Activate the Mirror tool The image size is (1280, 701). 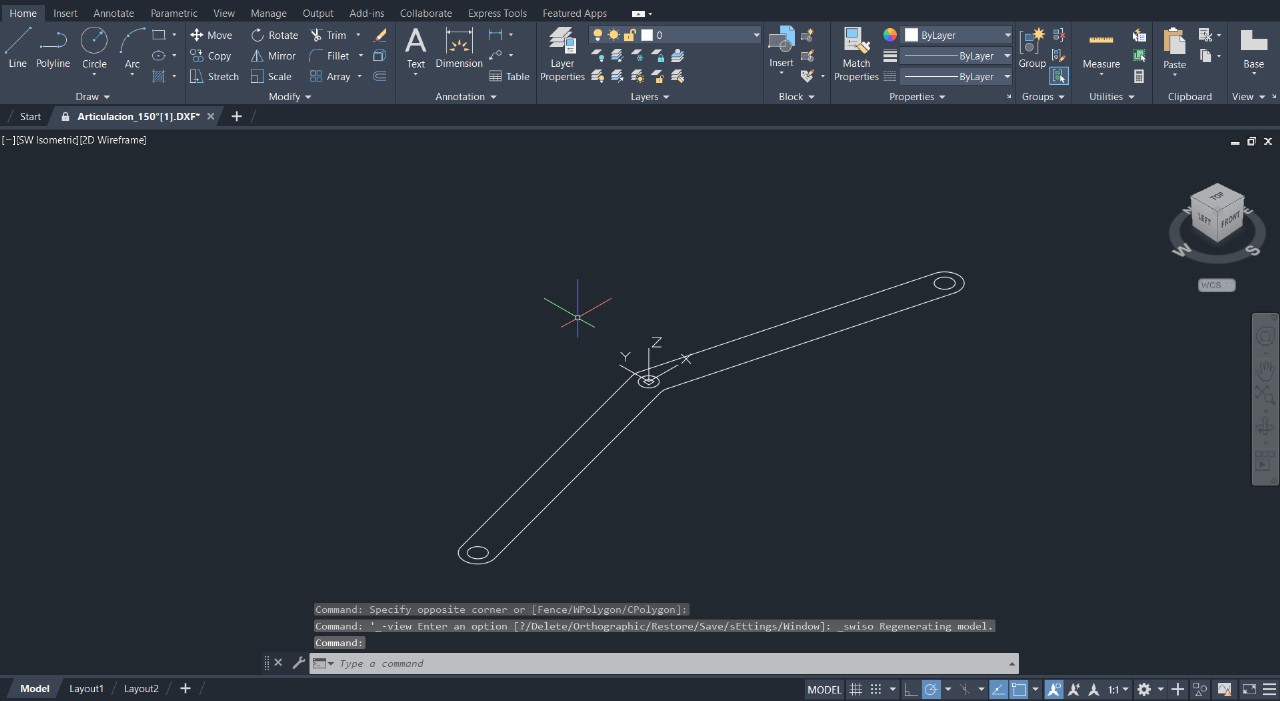[273, 56]
